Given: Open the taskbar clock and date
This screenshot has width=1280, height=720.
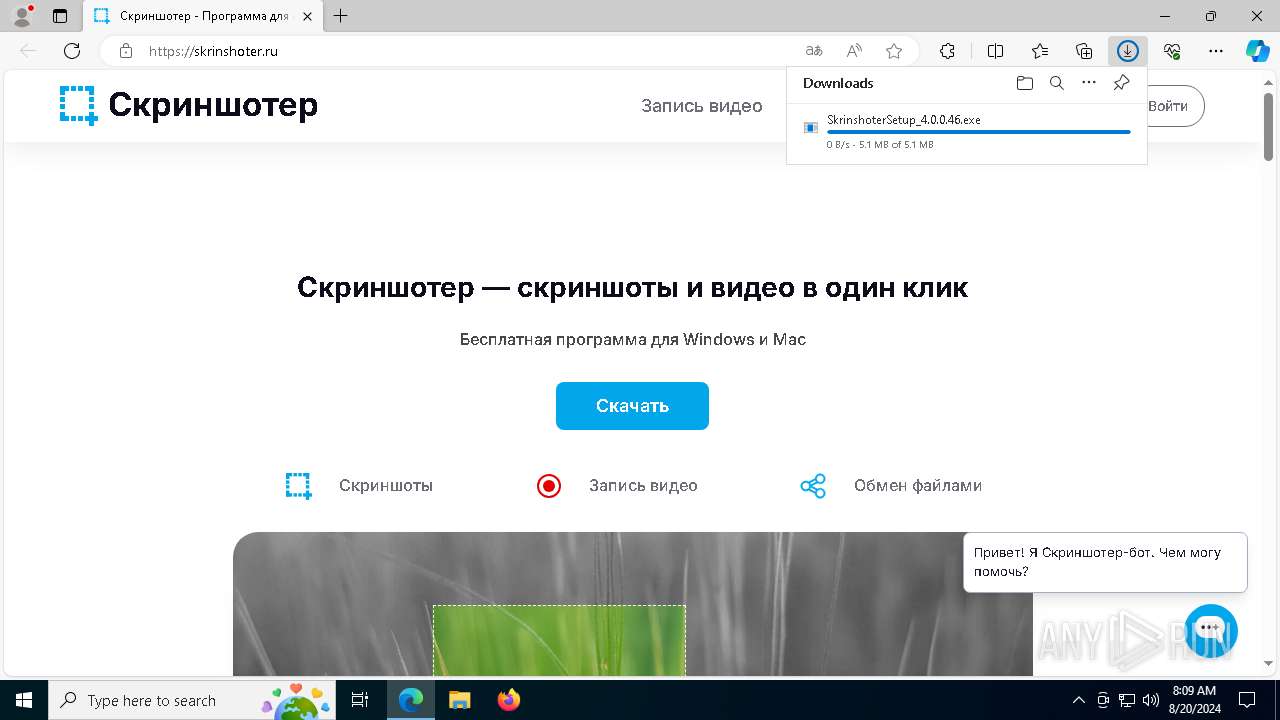Looking at the screenshot, I should [x=1193, y=700].
